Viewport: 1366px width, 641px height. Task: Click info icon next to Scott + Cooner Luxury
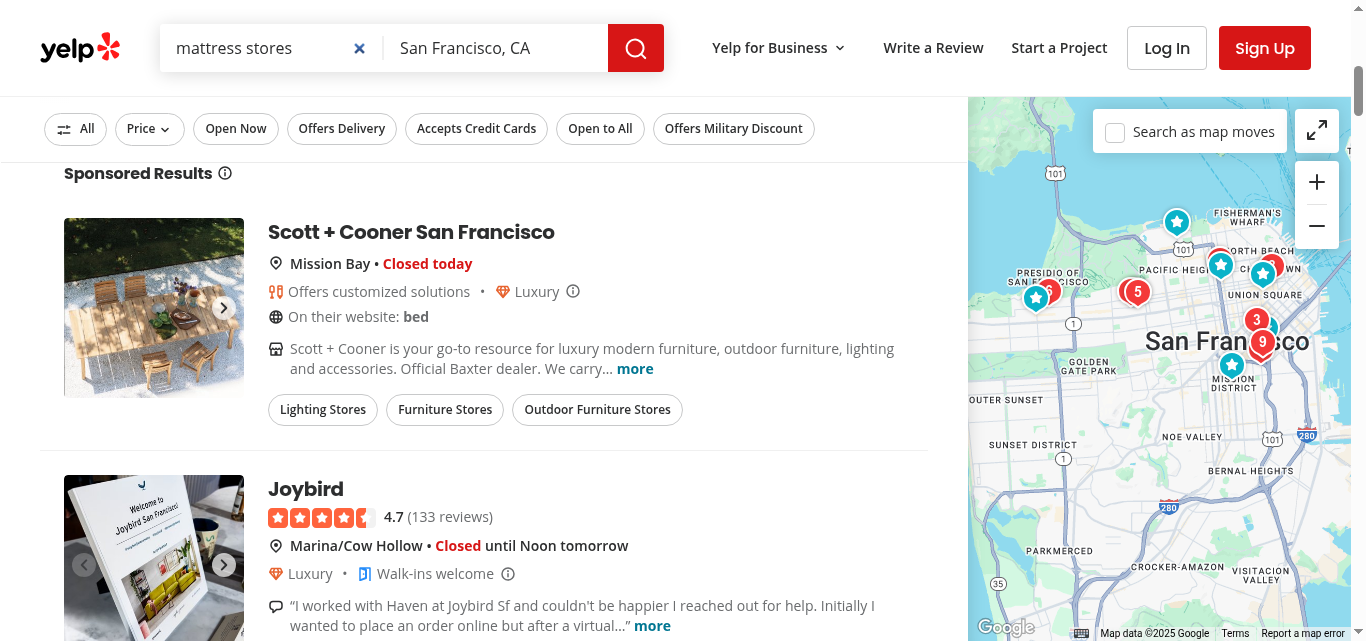573,292
